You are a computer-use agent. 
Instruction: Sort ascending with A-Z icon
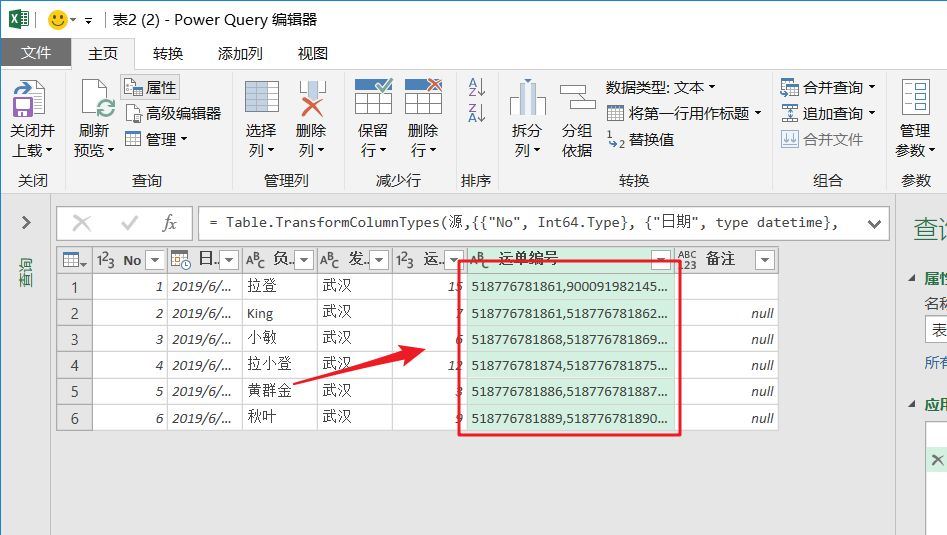pyautogui.click(x=477, y=87)
